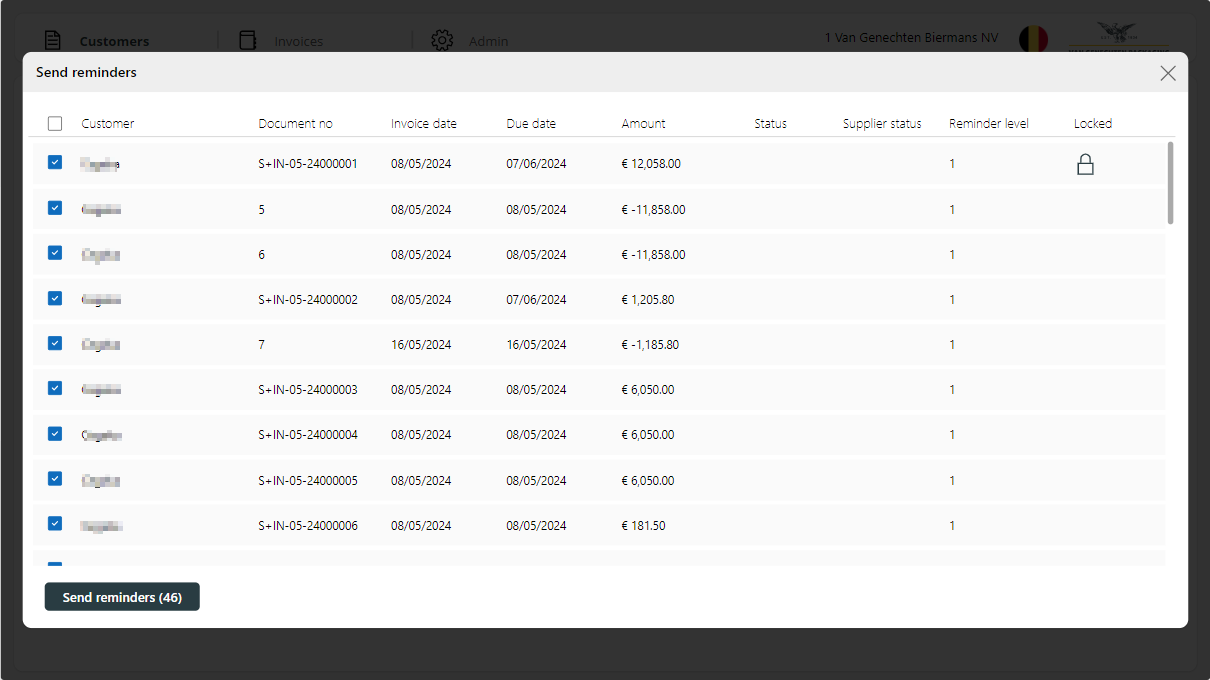This screenshot has width=1210, height=680.
Task: Uncheck the checkbox for document 6
Action: (x=55, y=253)
